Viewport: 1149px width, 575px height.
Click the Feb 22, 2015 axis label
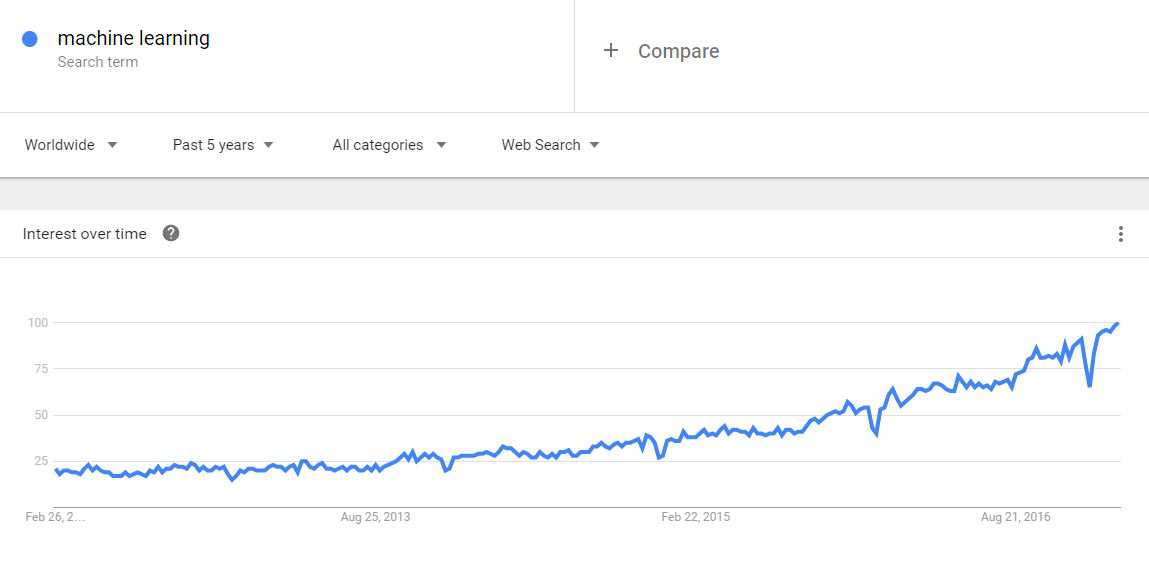696,517
